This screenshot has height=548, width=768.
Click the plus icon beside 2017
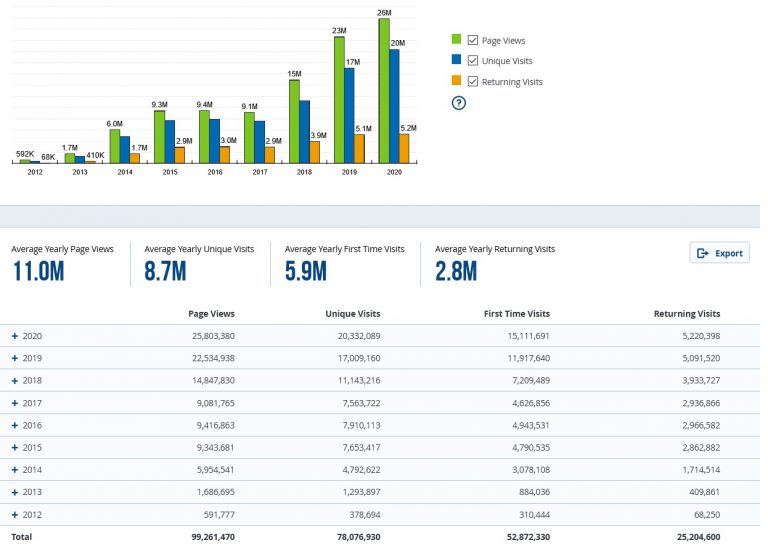click(15, 403)
